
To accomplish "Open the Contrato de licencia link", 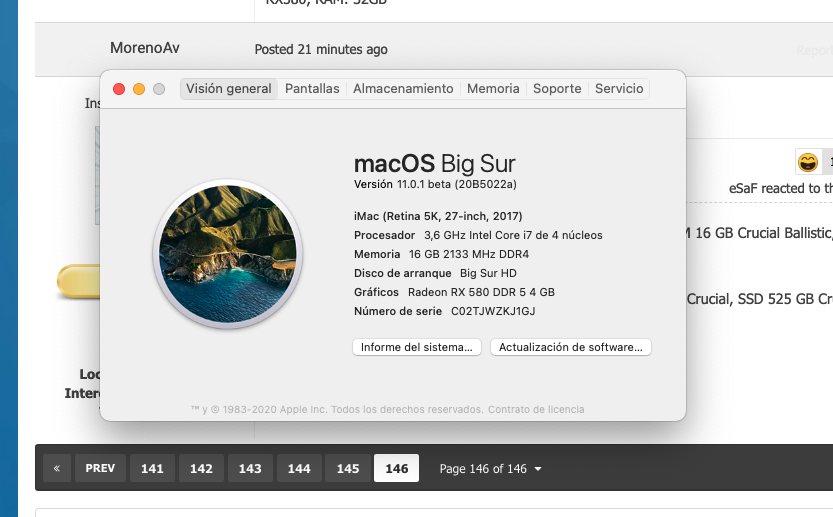I will click(x=536, y=410).
